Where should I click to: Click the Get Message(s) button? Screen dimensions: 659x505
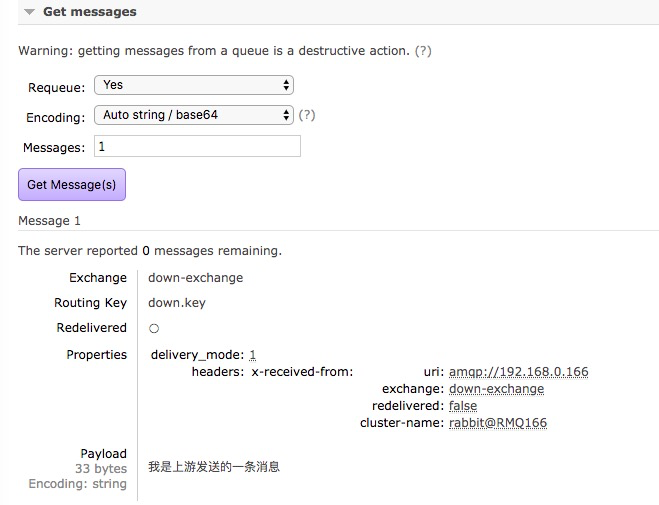tap(72, 184)
